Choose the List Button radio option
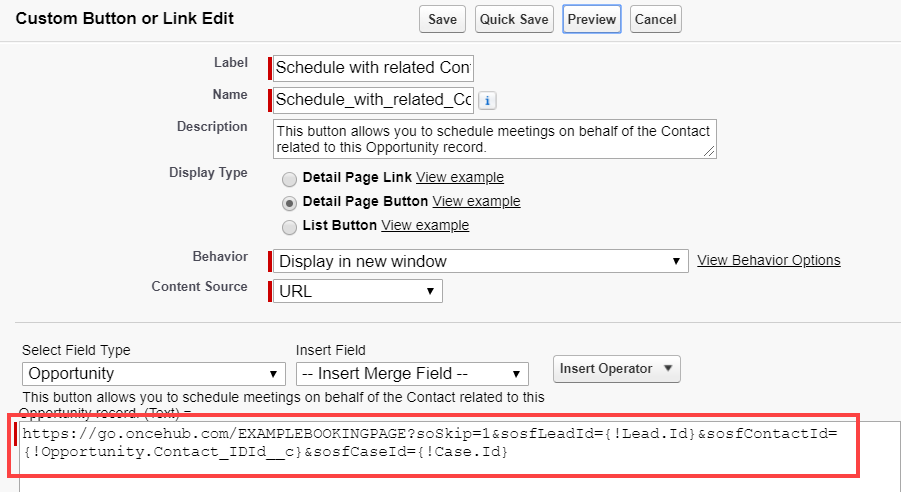 pyautogui.click(x=289, y=226)
